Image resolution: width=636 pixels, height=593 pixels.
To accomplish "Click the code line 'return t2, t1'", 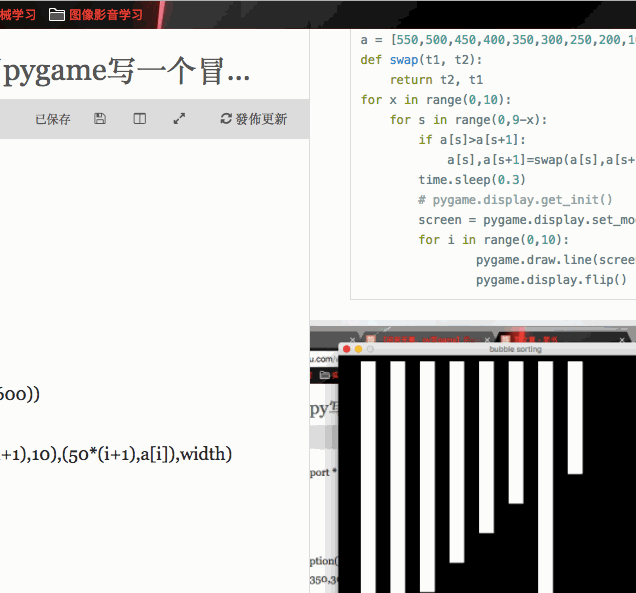I will [x=436, y=80].
